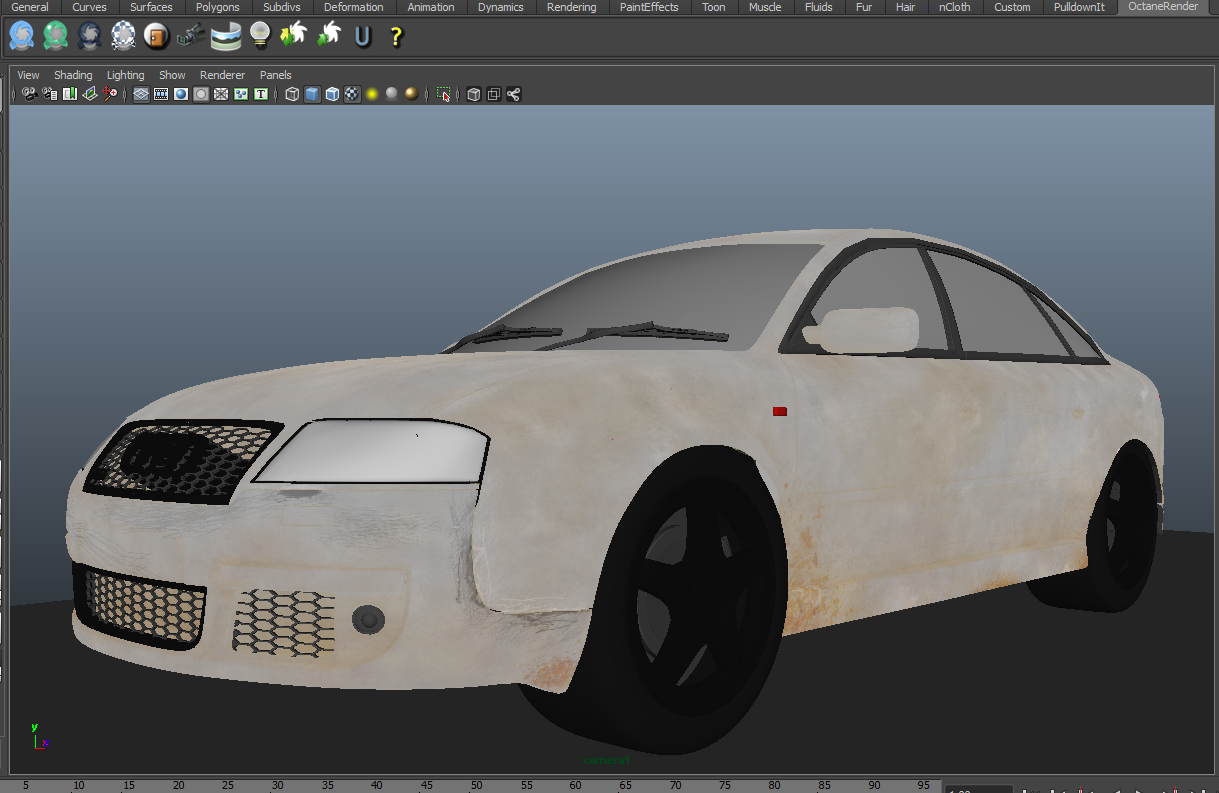This screenshot has width=1219, height=793.
Task: Click the select camera icon in panel toolbar
Action: (x=30, y=94)
